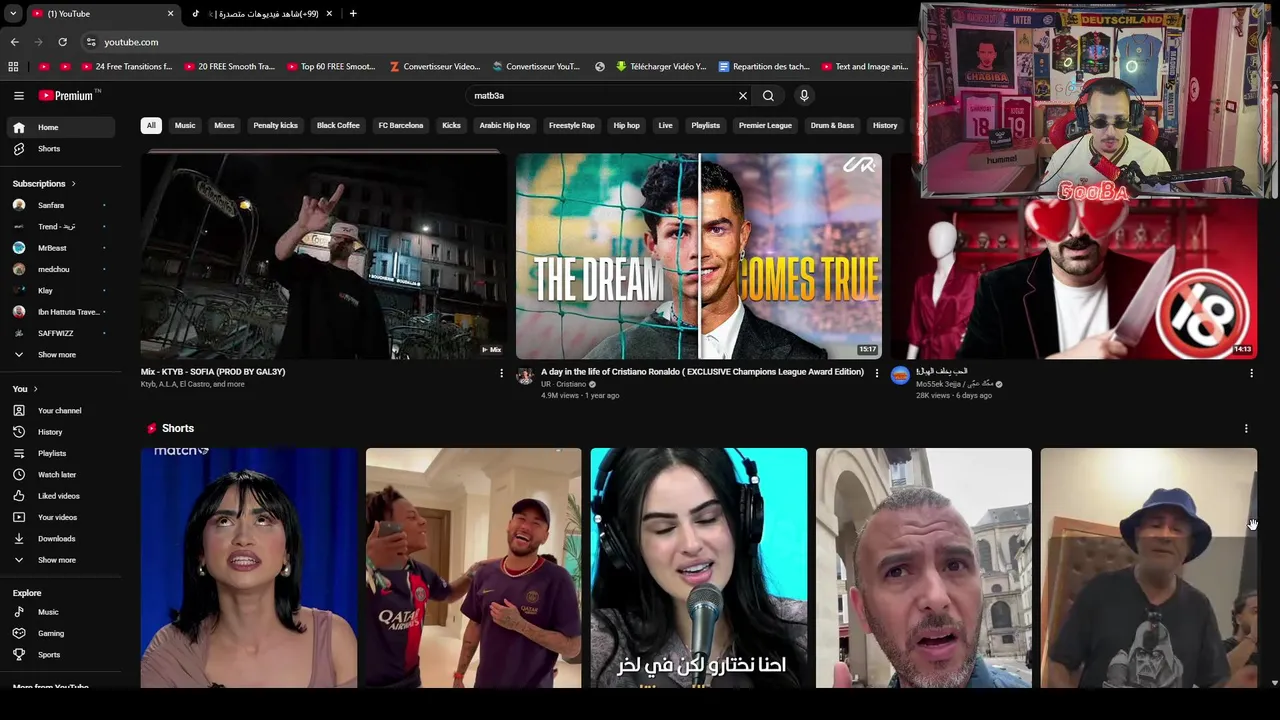The width and height of the screenshot is (1280, 720).
Task: Open Downloads in the sidebar
Action: 60,539
